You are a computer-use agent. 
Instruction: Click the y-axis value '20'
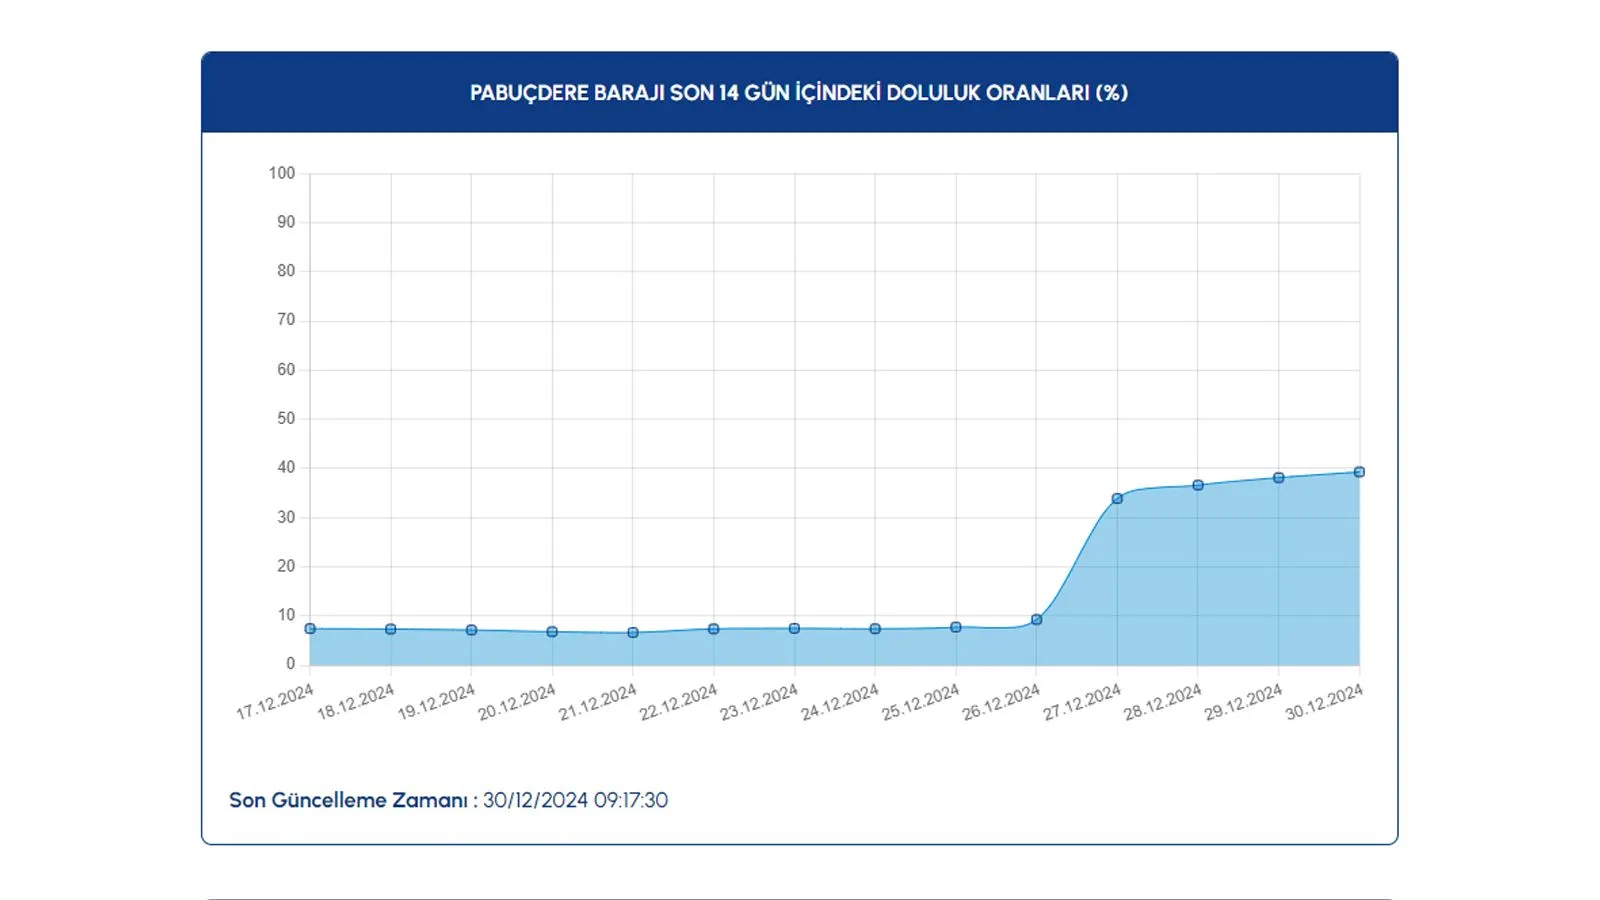[x=286, y=566]
